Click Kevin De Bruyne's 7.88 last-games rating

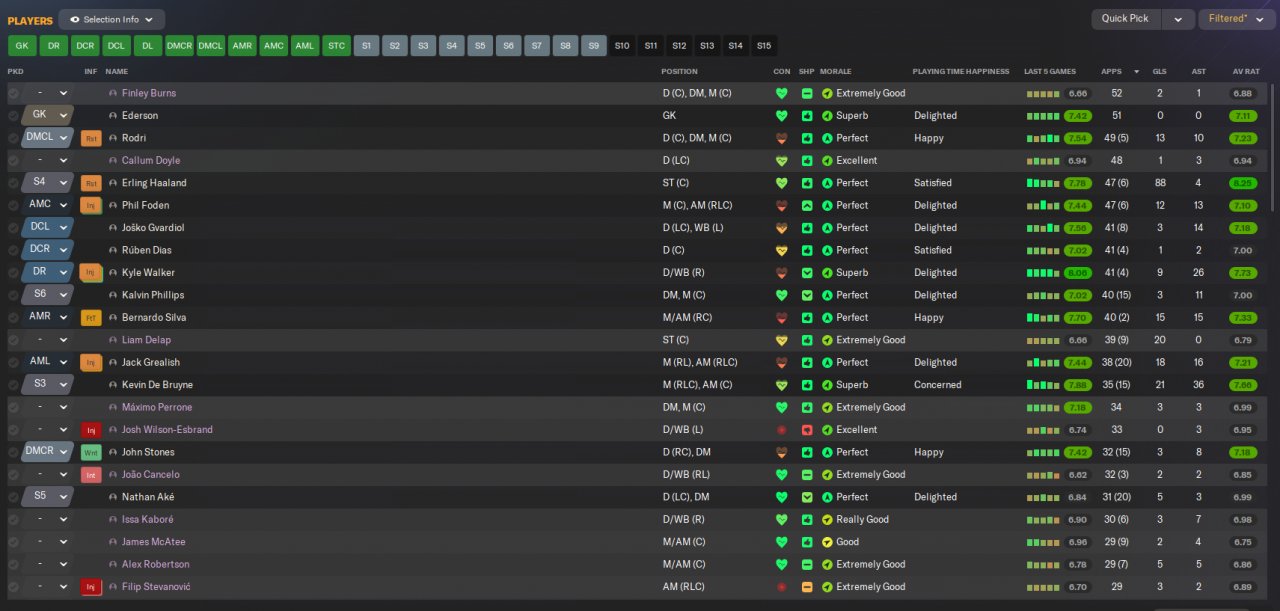[x=1077, y=385]
